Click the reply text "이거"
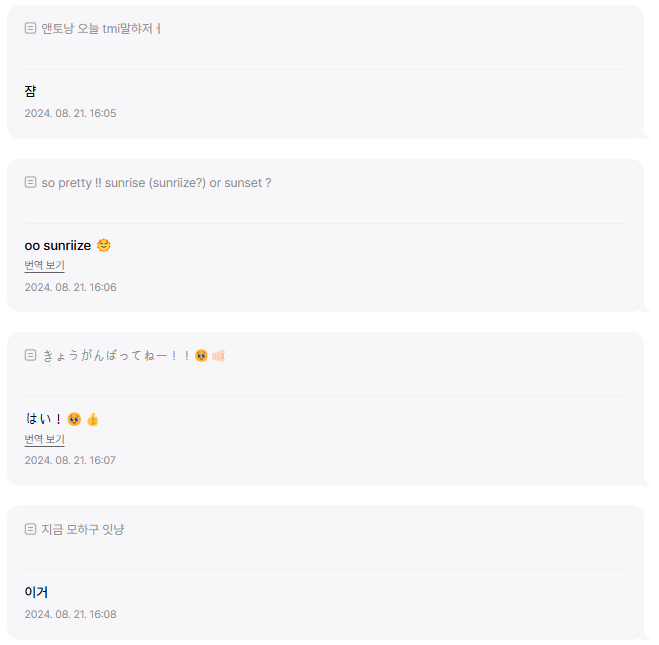This screenshot has height=645, width=659. pyautogui.click(x=36, y=592)
